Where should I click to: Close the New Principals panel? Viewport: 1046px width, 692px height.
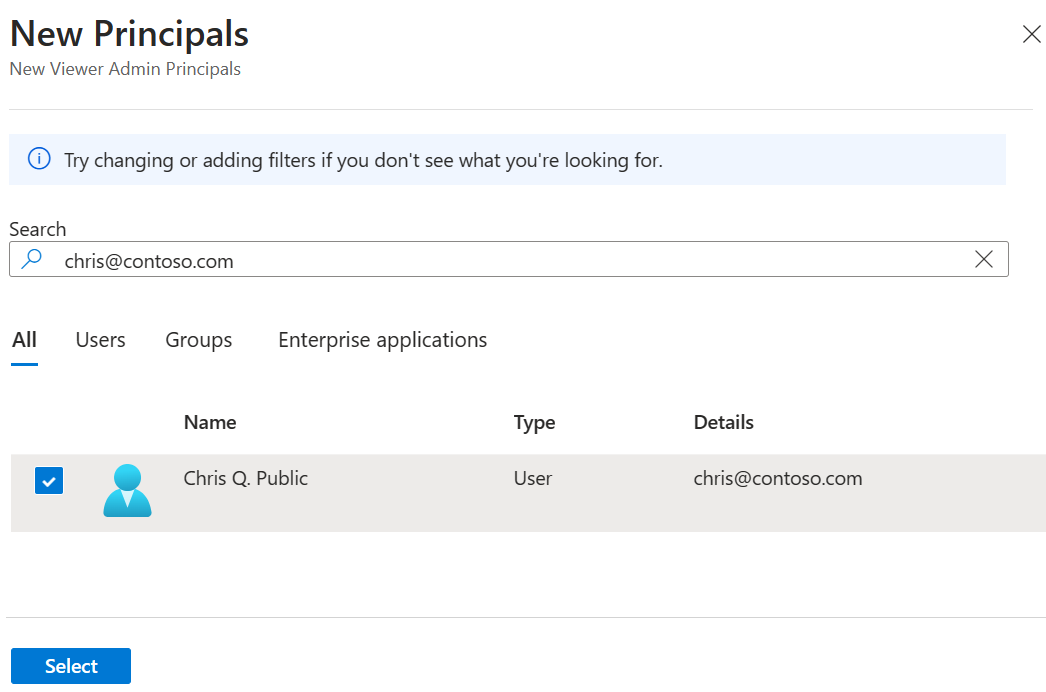point(1032,34)
